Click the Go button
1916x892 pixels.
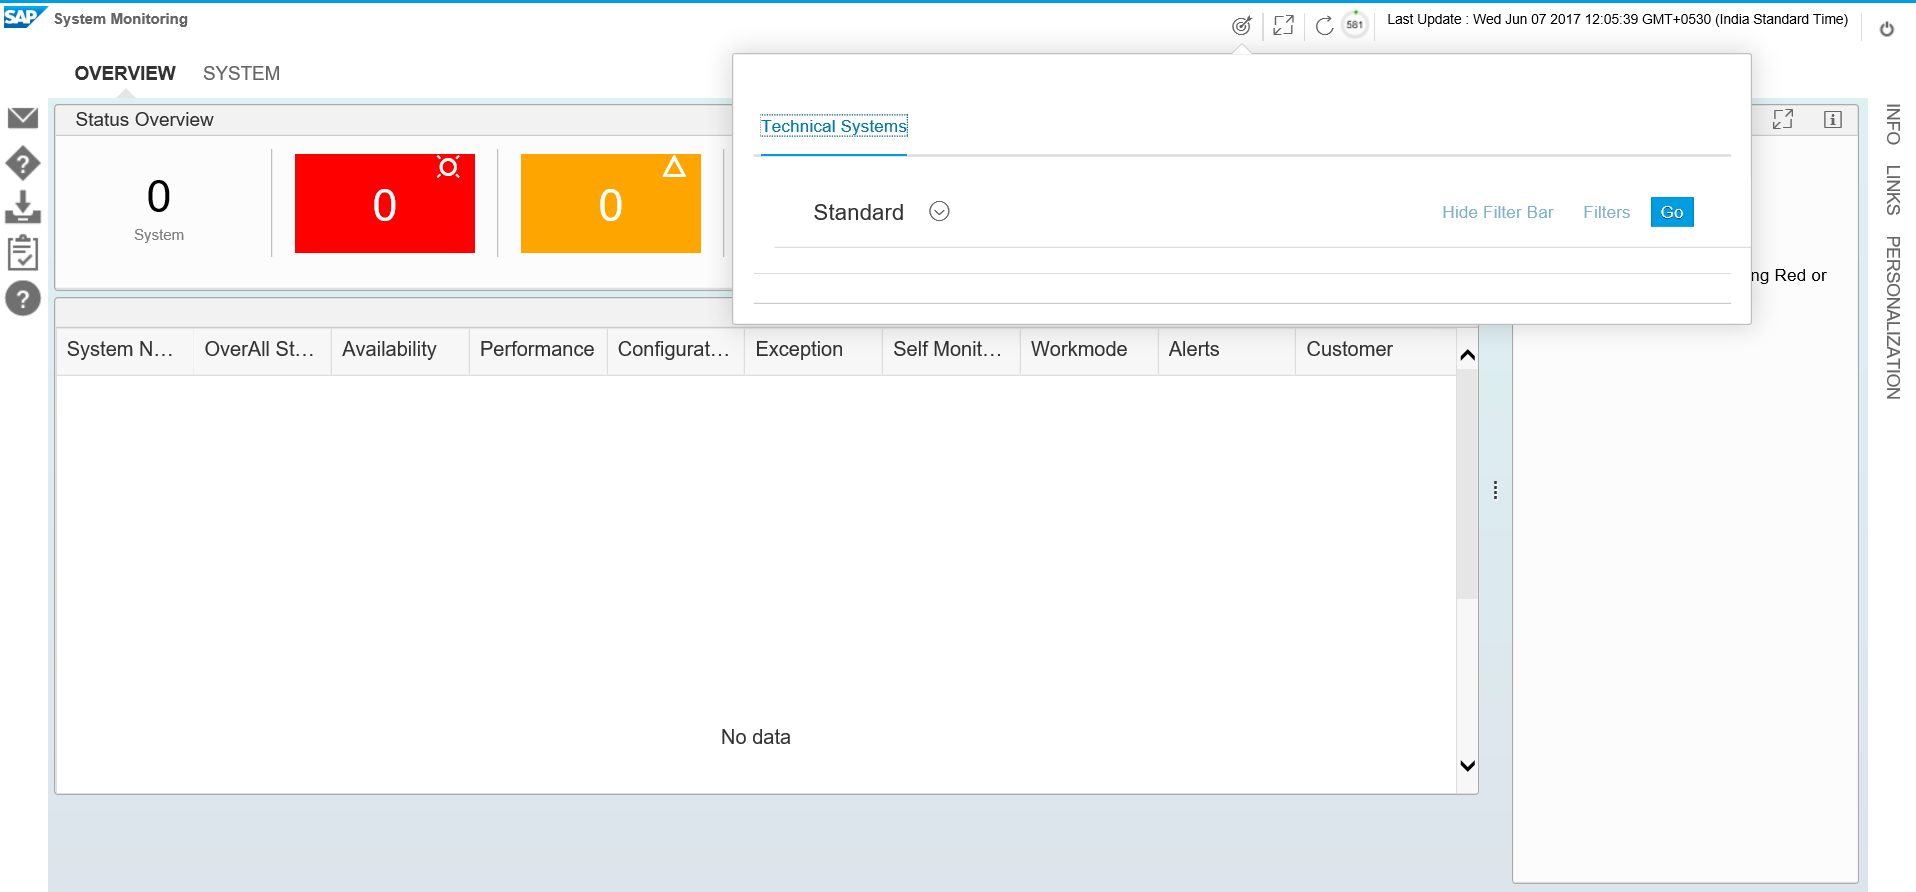click(x=1672, y=212)
